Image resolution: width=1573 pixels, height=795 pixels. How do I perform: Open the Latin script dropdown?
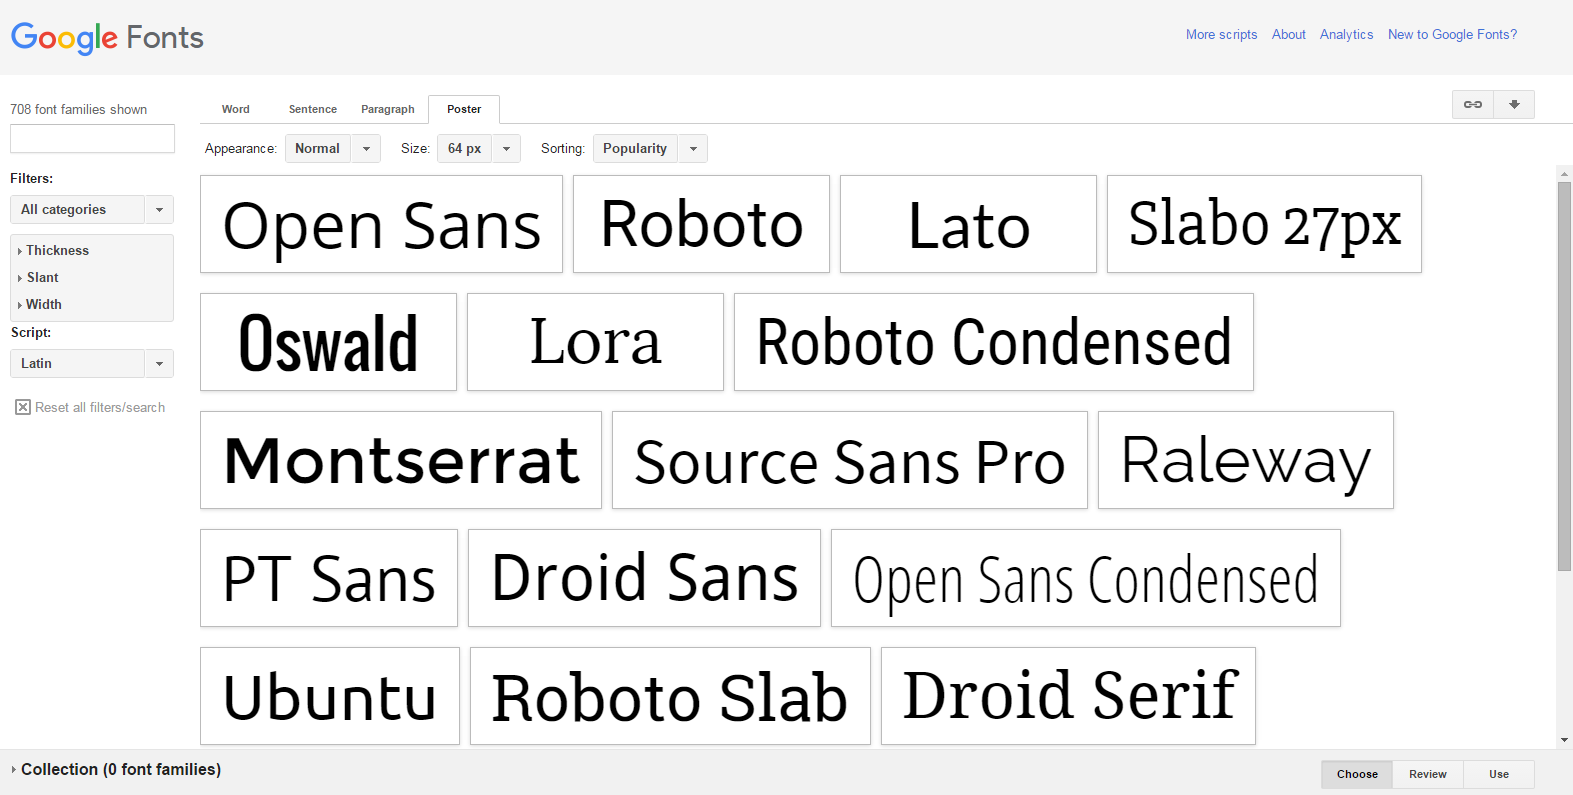tap(91, 364)
